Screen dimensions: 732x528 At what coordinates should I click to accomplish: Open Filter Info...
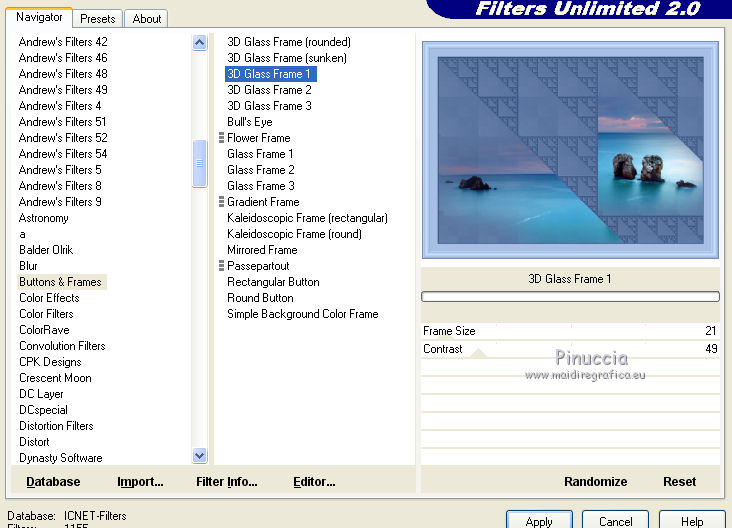coord(226,481)
